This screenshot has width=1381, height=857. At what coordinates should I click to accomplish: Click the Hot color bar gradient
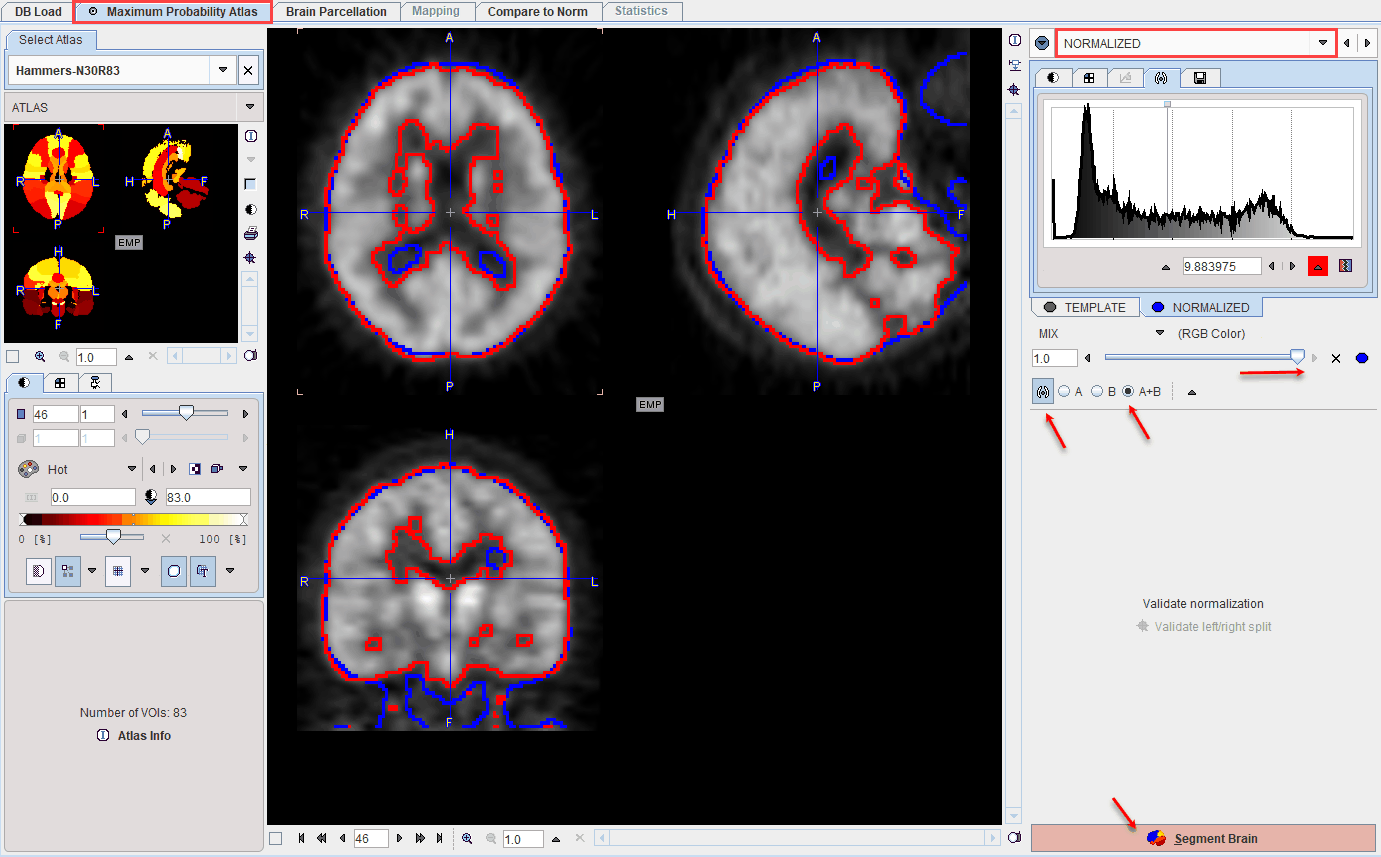click(x=132, y=520)
